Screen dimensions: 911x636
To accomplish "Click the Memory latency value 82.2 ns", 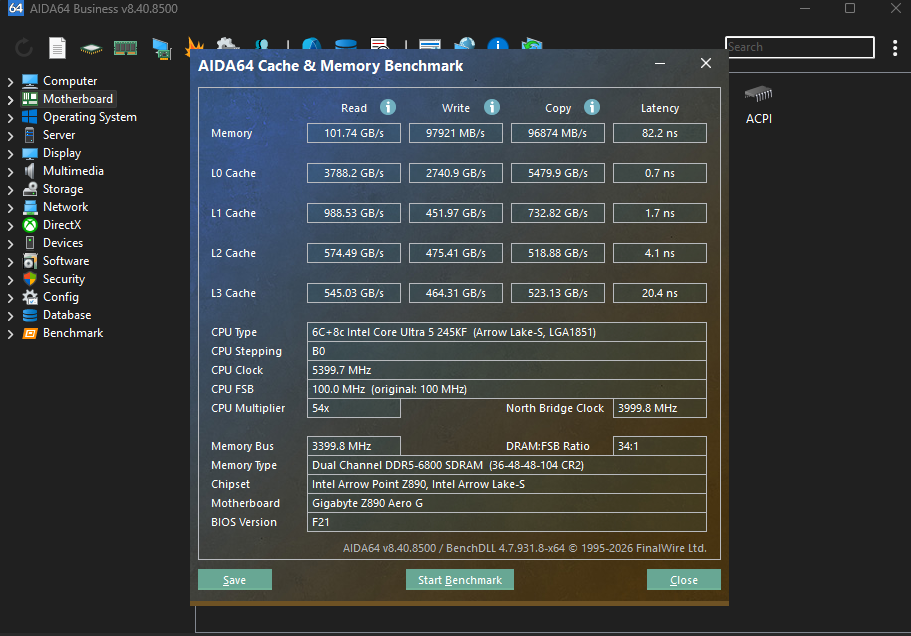I will (x=660, y=133).
